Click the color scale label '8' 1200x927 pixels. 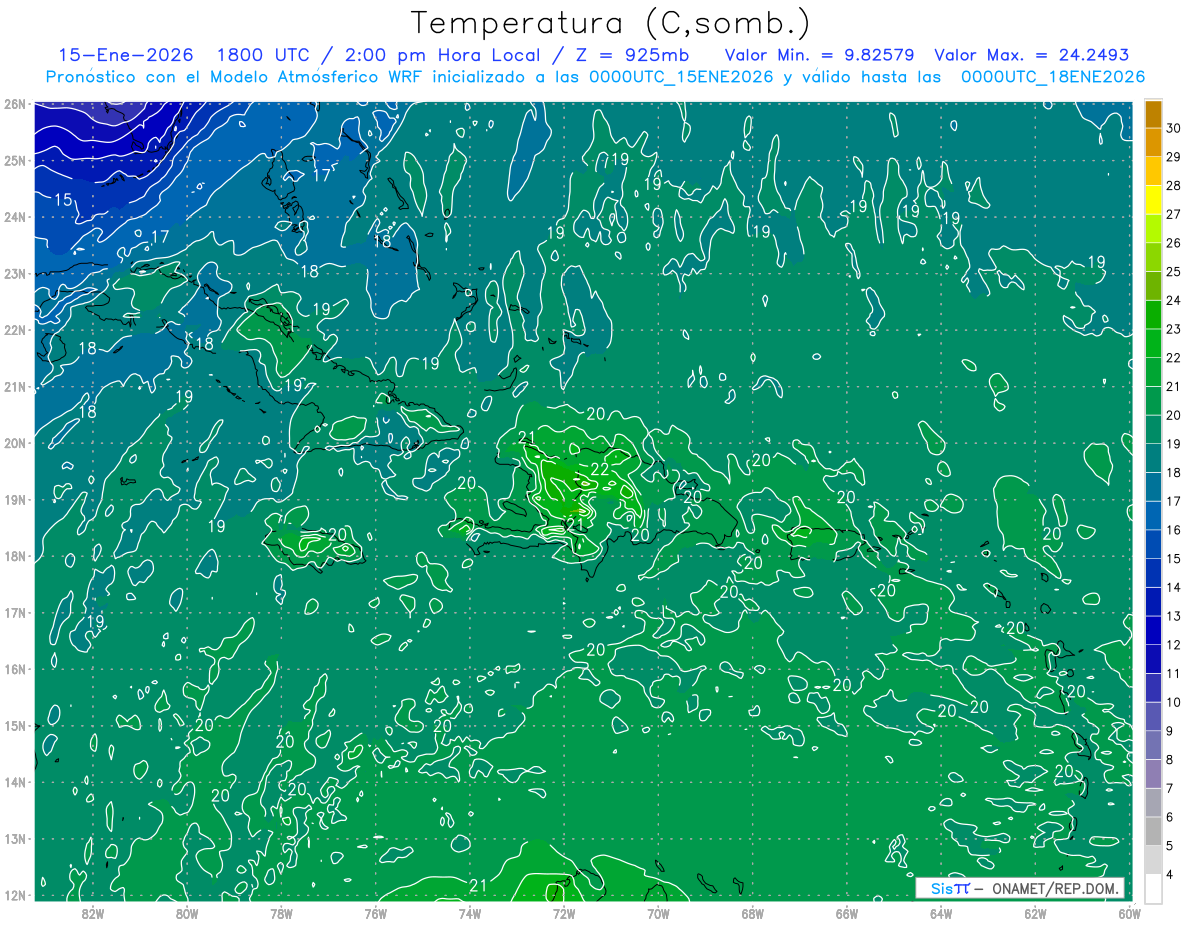click(x=1171, y=760)
